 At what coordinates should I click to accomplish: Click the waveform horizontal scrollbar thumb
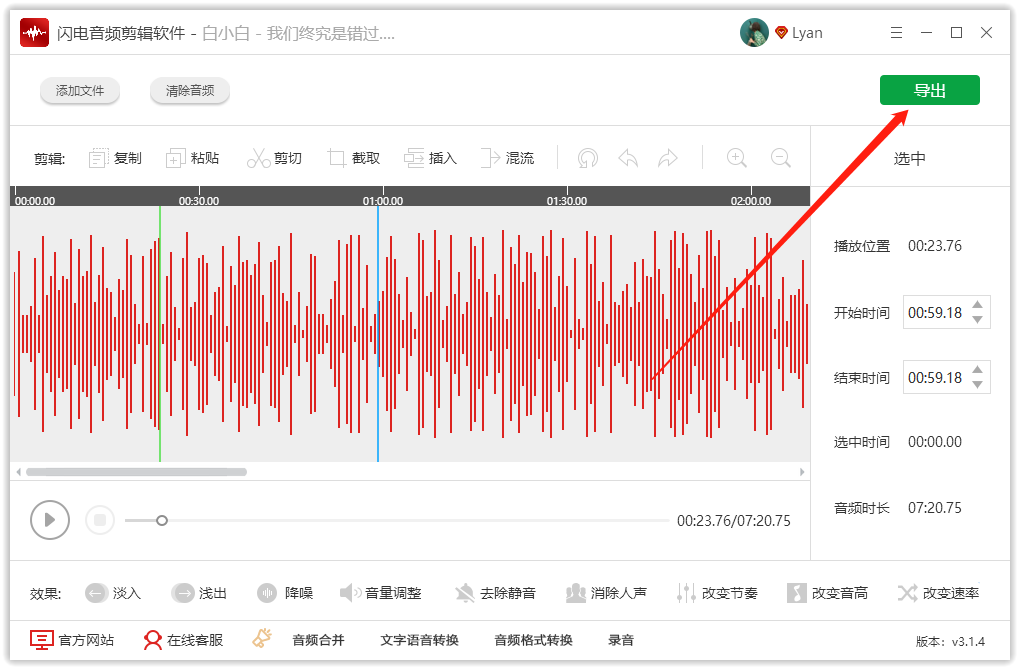pyautogui.click(x=136, y=472)
